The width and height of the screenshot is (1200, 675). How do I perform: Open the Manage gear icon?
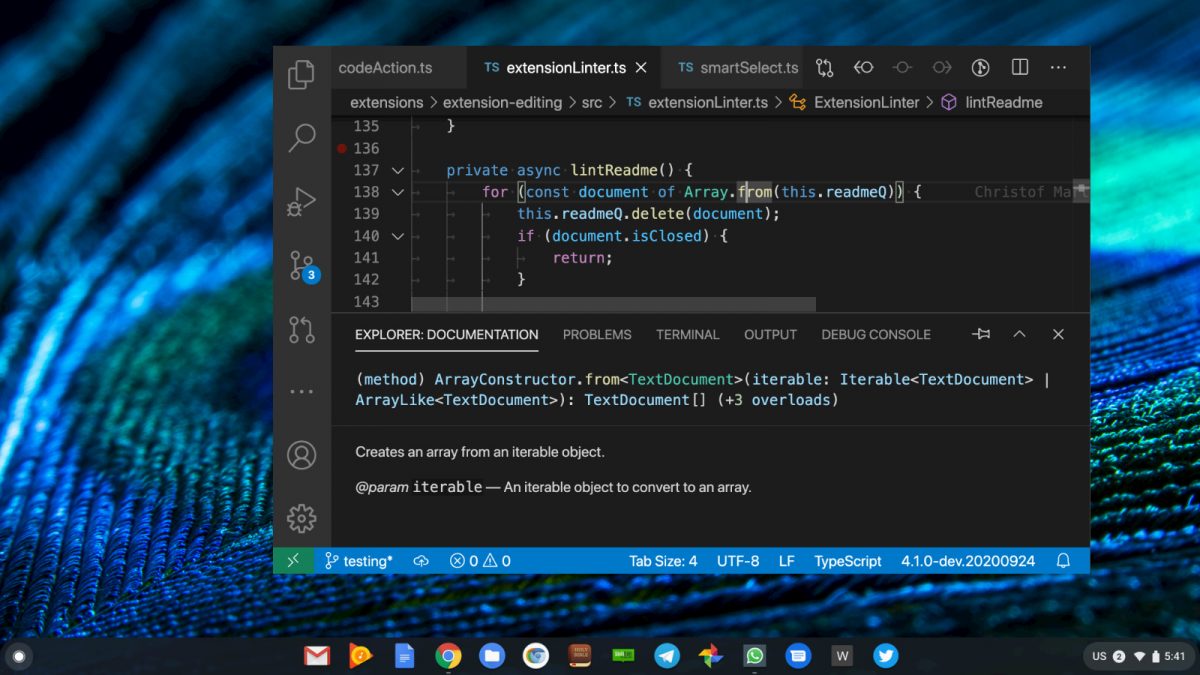(x=301, y=518)
